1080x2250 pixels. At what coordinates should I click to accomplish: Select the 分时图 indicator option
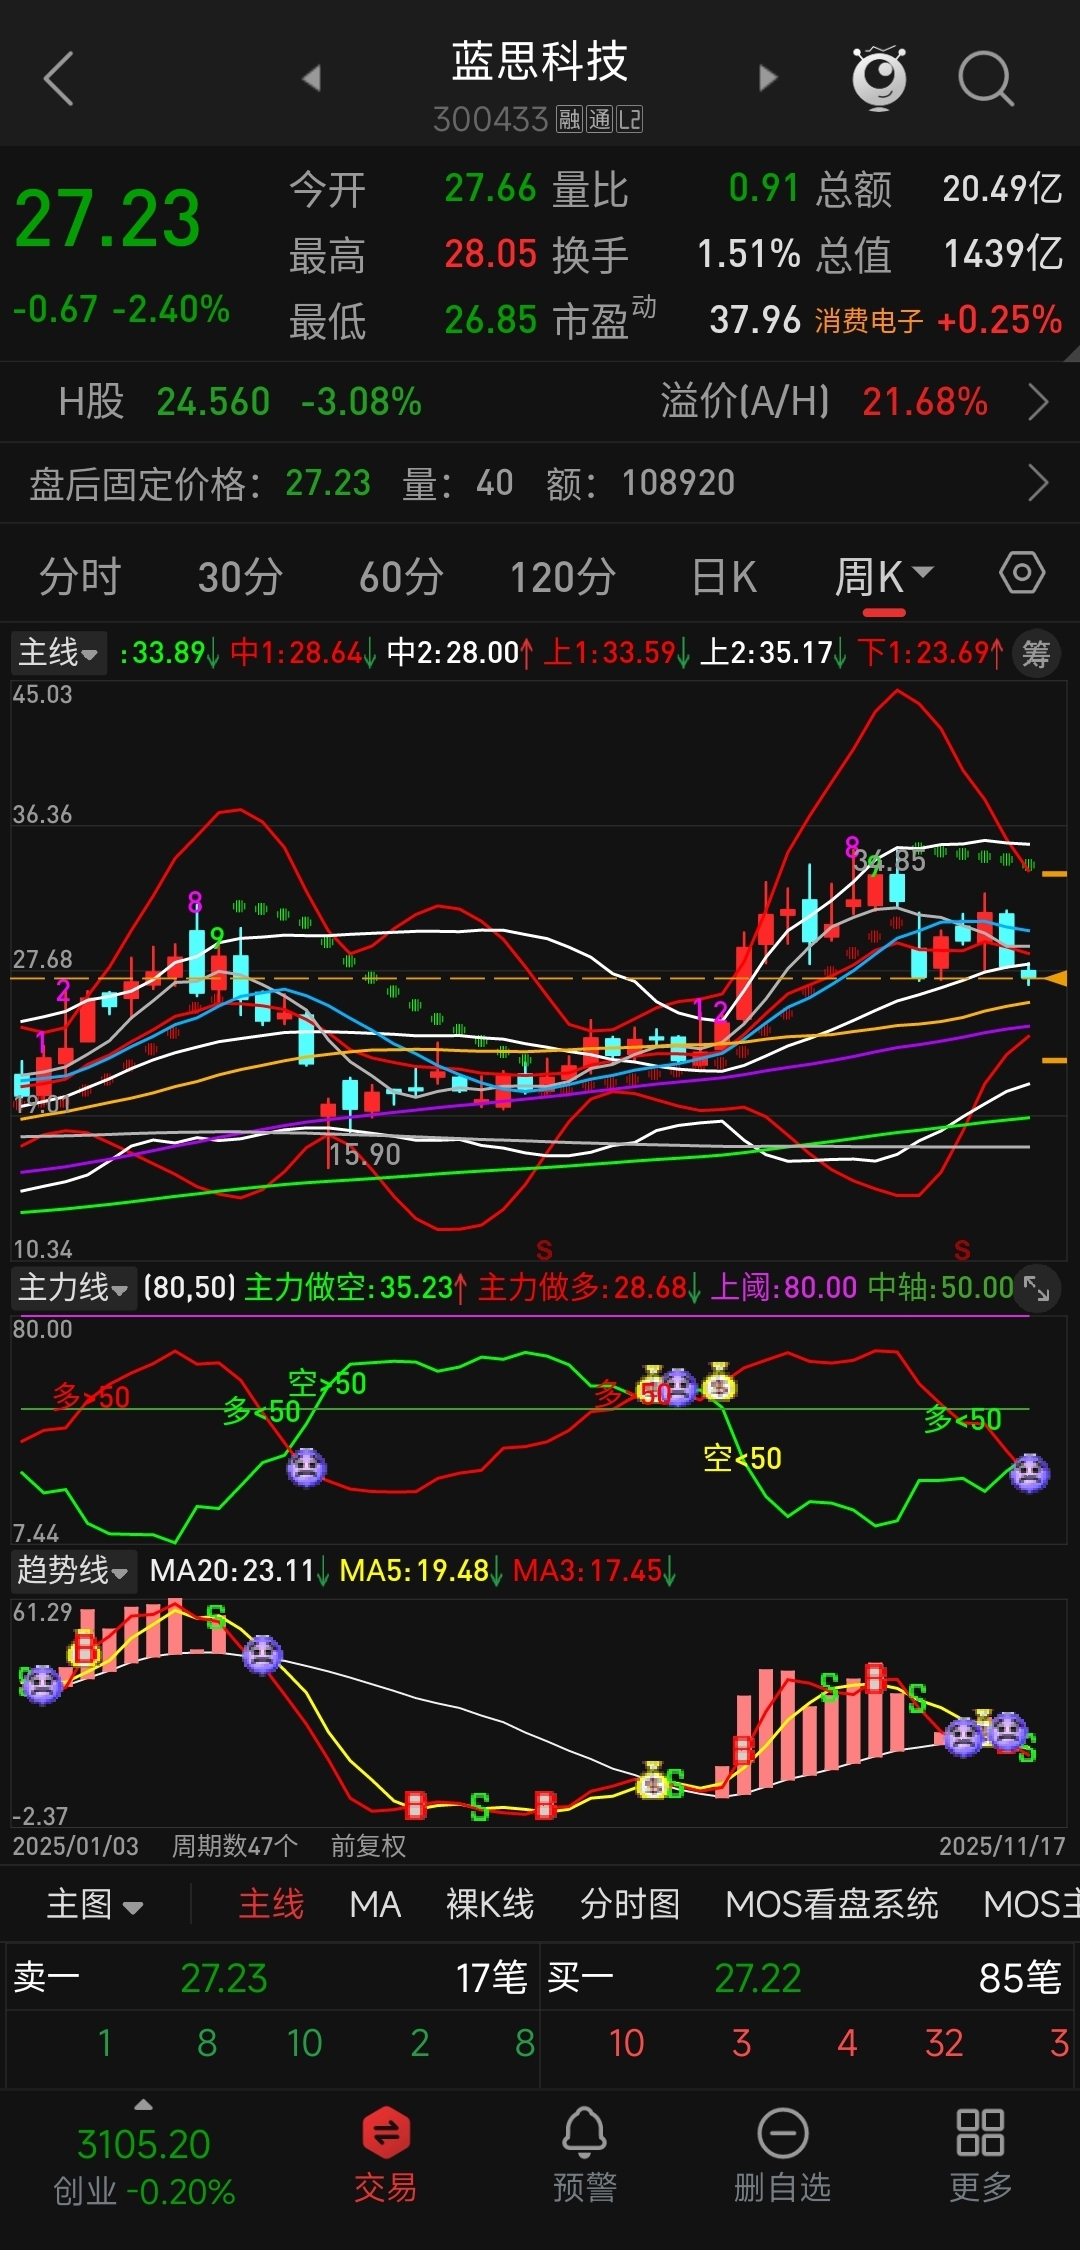coord(630,1904)
